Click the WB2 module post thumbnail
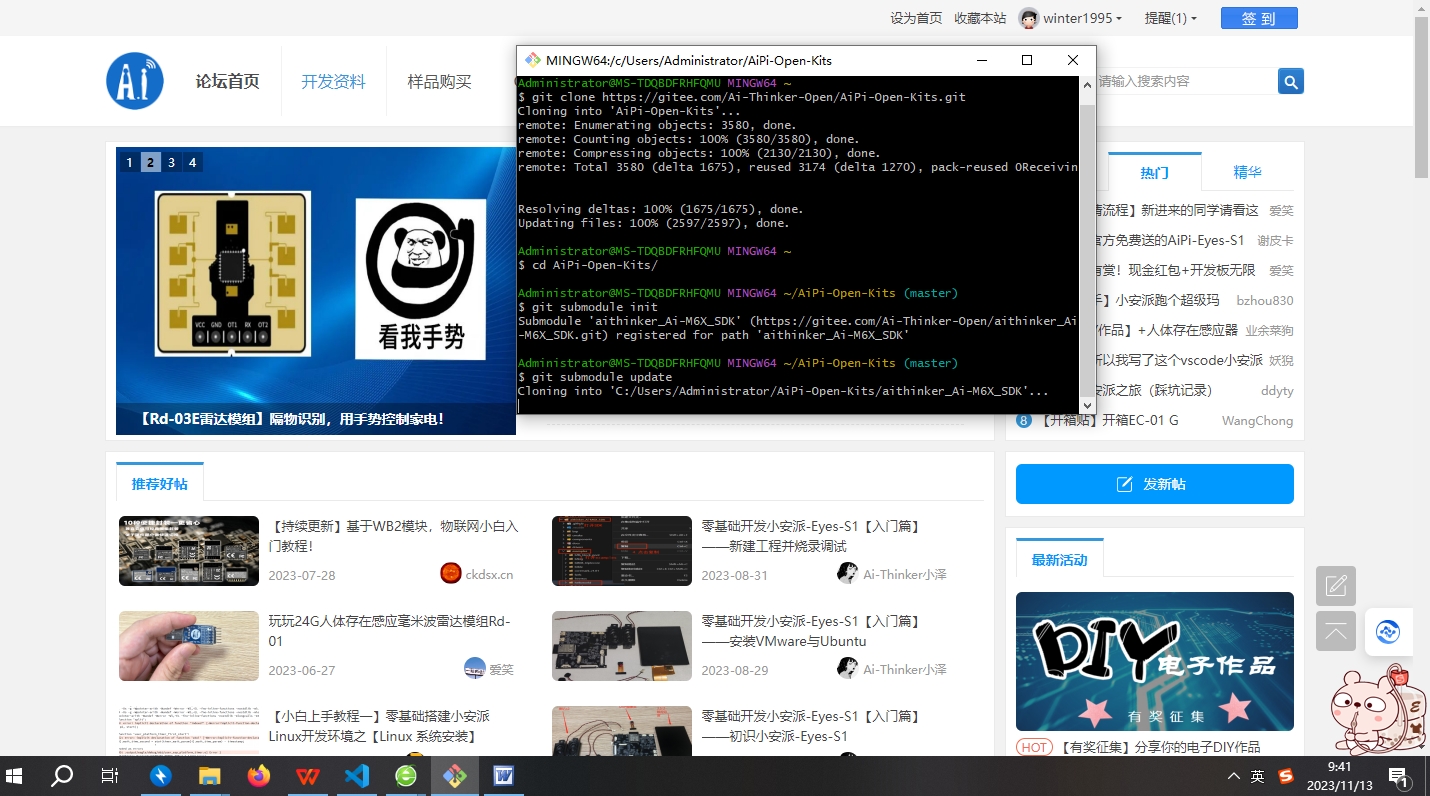This screenshot has height=796, width=1430. pos(189,550)
